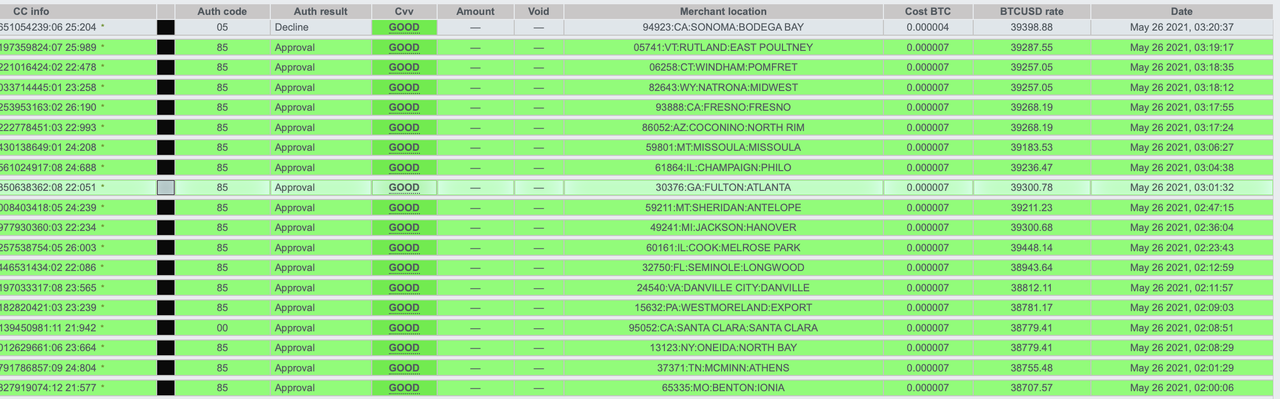
Task: Select auth code 00 in Santa Clara row
Action: coord(222,327)
